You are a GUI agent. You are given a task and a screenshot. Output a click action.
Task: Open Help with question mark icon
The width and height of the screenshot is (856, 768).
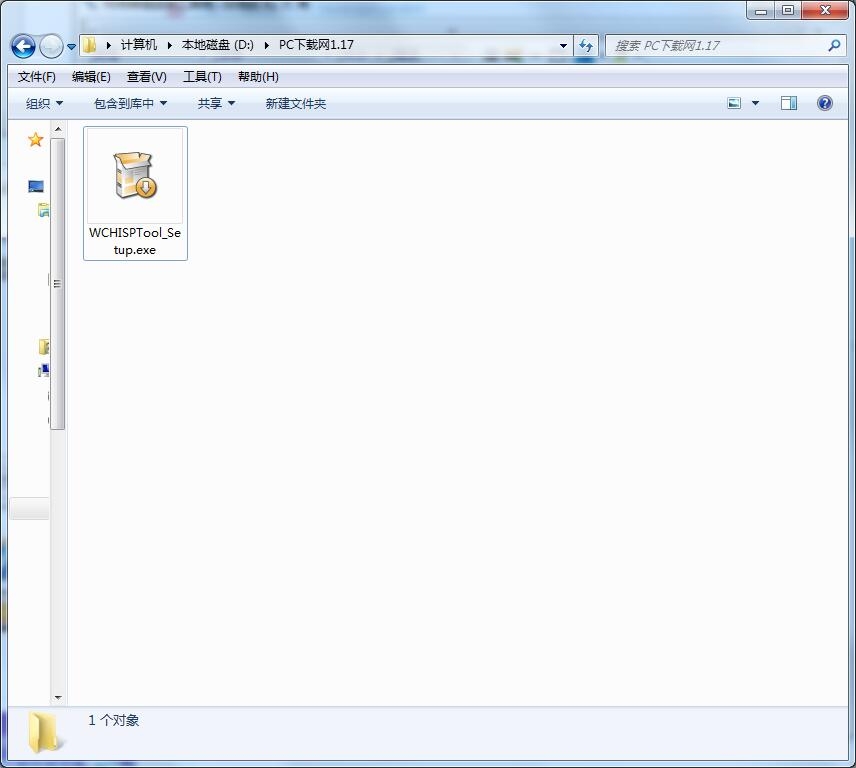[x=825, y=103]
